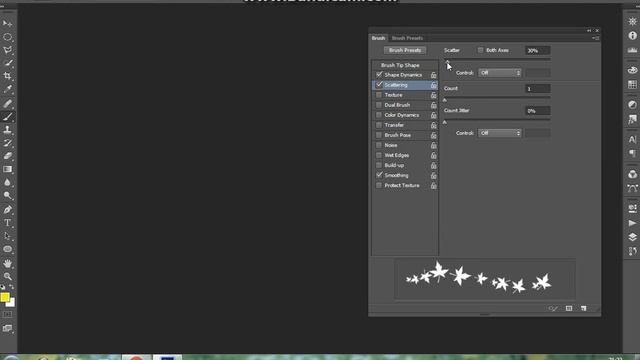This screenshot has width=640, height=360.
Task: Select the Brush tool in toolbar
Action: click(7, 117)
